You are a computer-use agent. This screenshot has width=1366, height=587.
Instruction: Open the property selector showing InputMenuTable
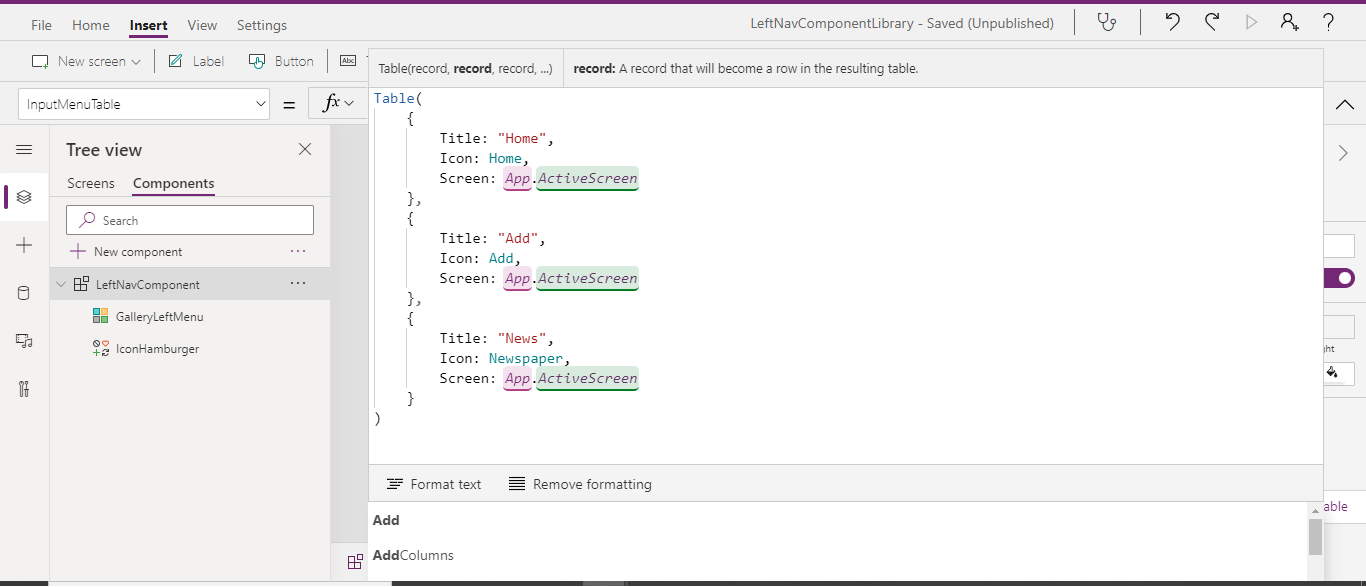143,104
